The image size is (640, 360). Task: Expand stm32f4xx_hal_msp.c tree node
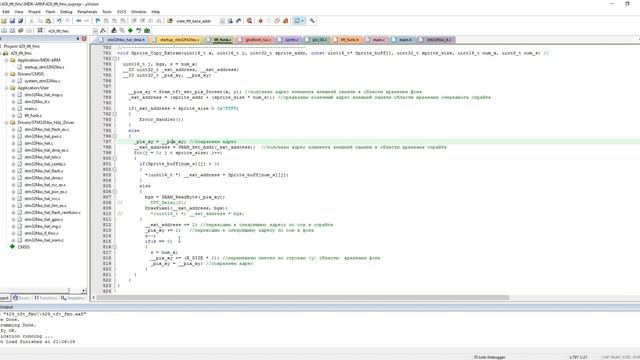(13, 95)
